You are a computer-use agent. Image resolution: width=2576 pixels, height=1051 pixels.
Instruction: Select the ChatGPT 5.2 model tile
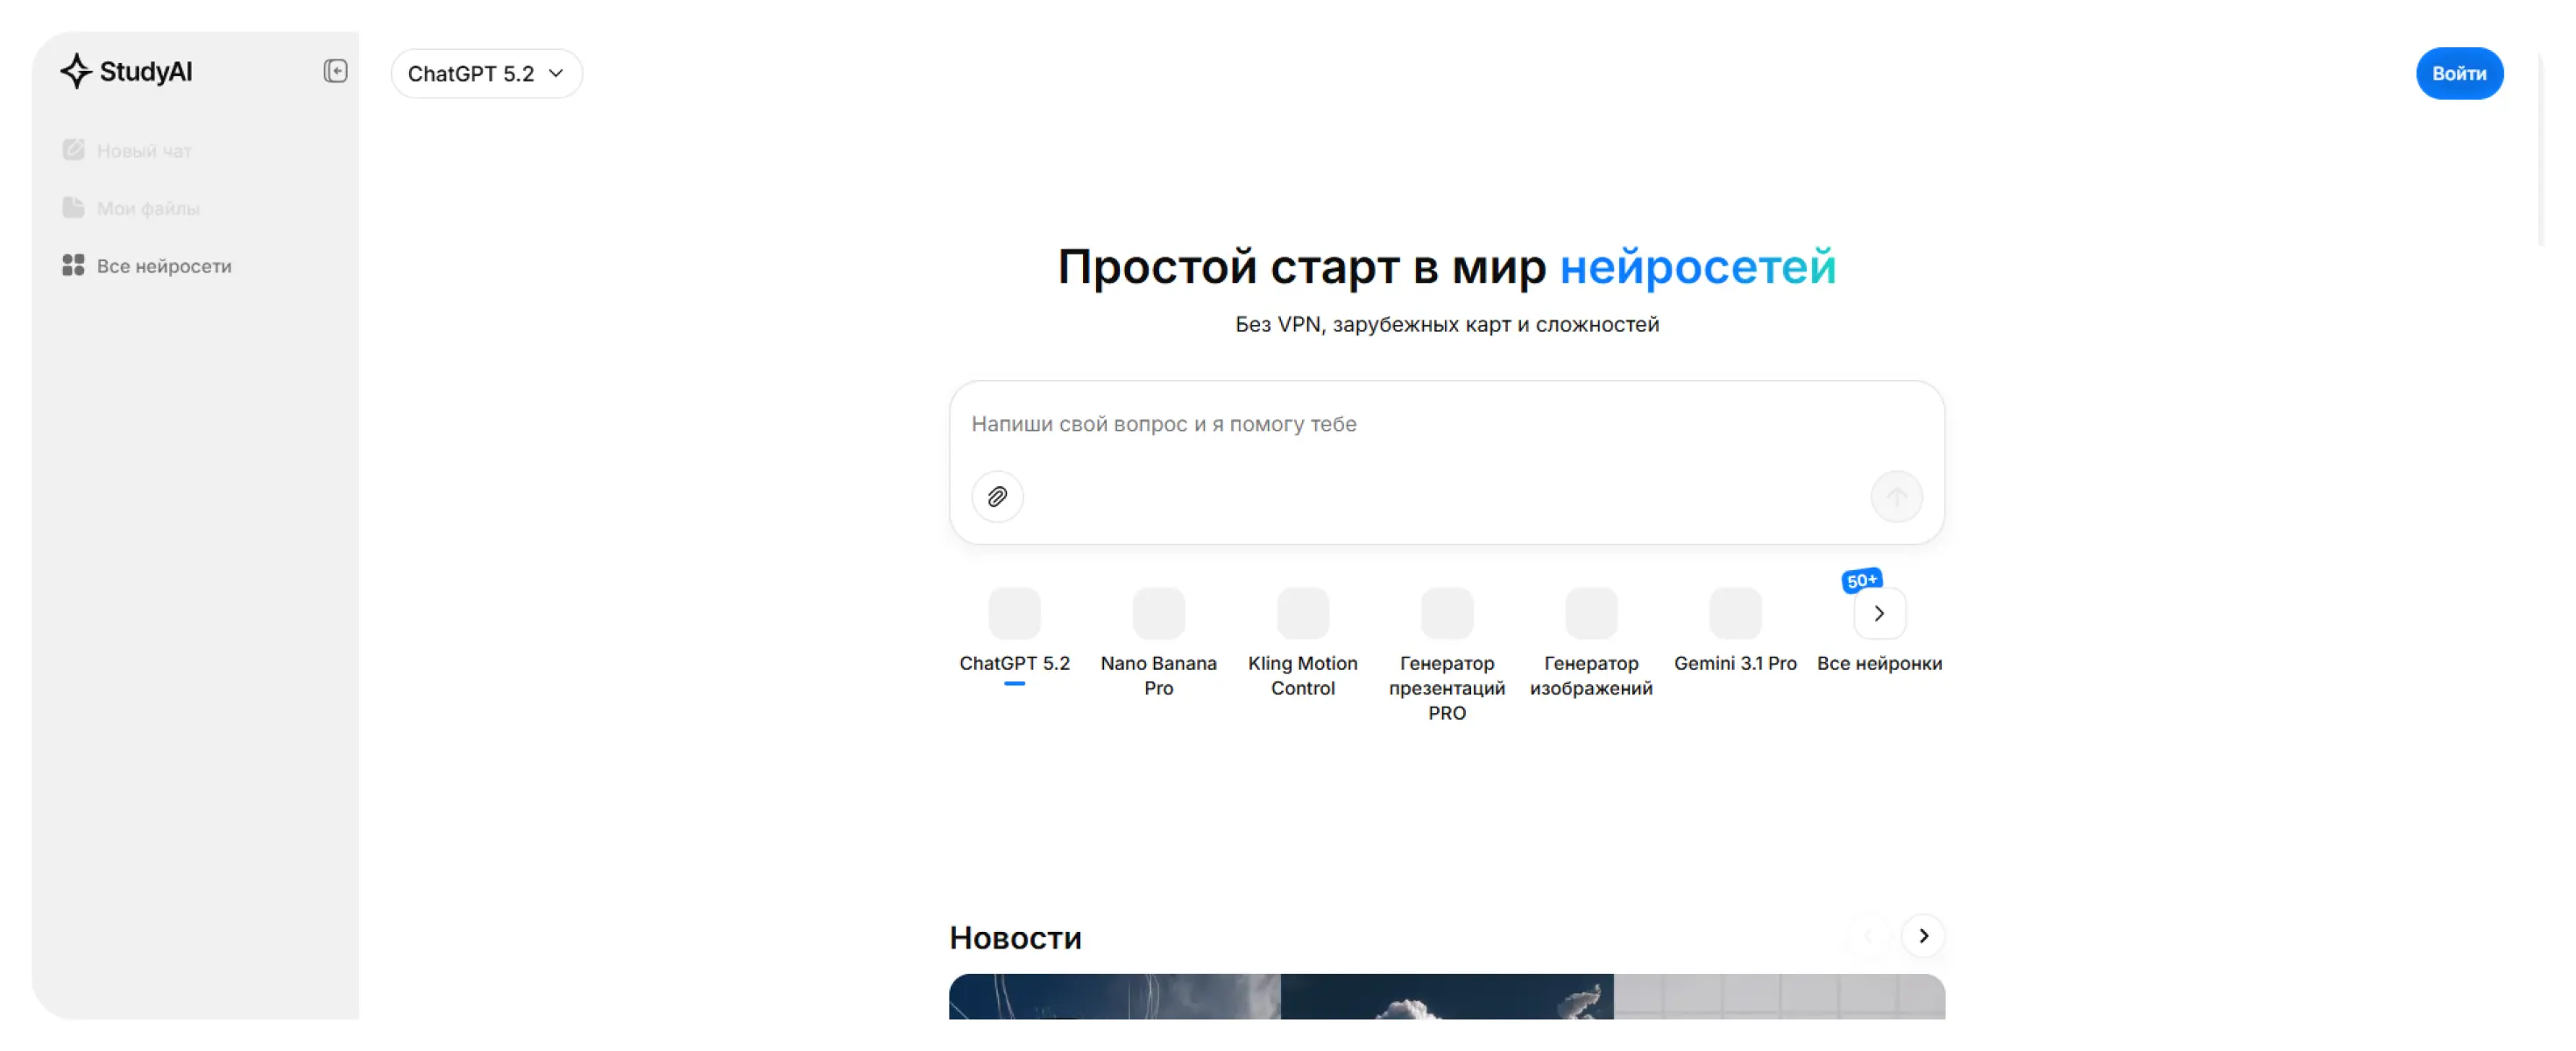pyautogui.click(x=1014, y=613)
